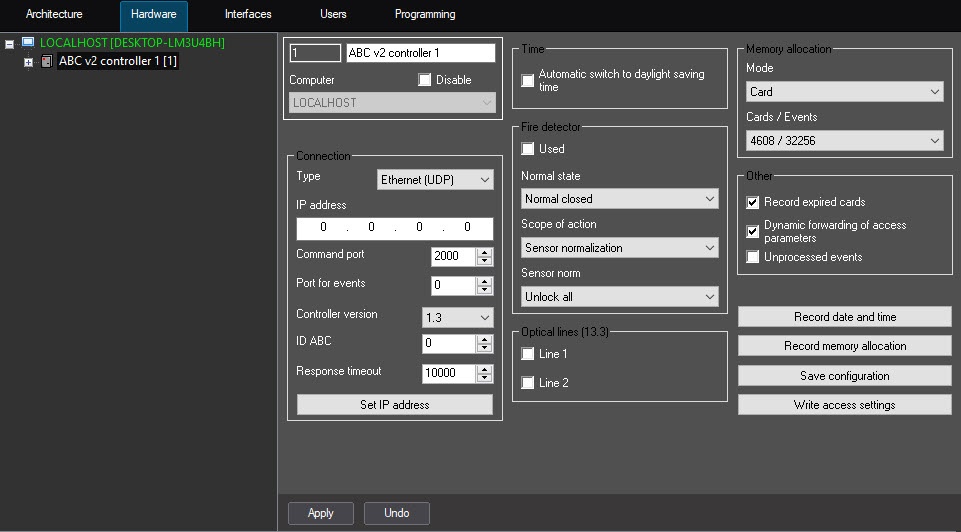Click the LOCALHOST computer icon in tree
This screenshot has width=961, height=532.
(28, 43)
